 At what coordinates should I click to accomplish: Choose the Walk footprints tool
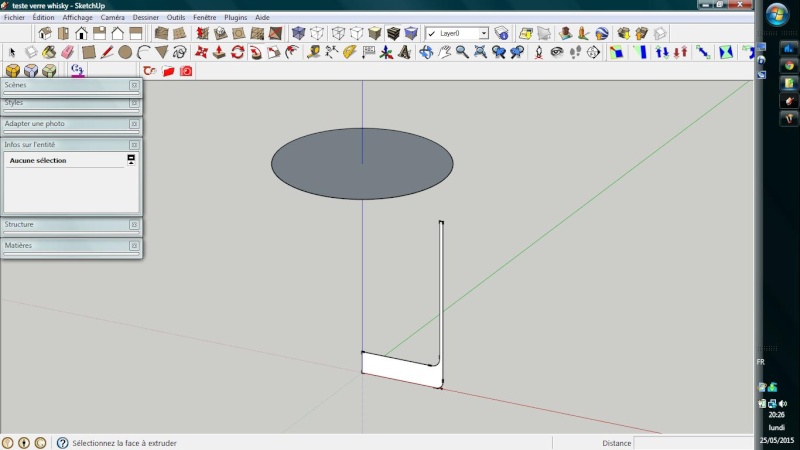575,52
